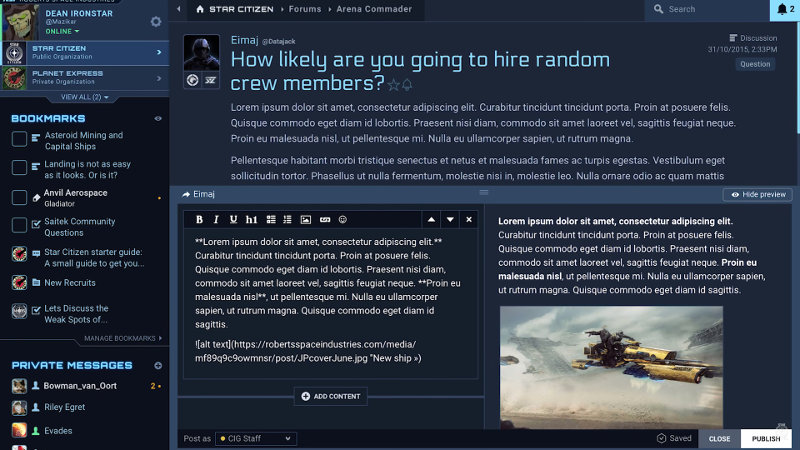This screenshot has height=450, width=800.
Task: Add a new private message with plus icon
Action: click(x=158, y=365)
